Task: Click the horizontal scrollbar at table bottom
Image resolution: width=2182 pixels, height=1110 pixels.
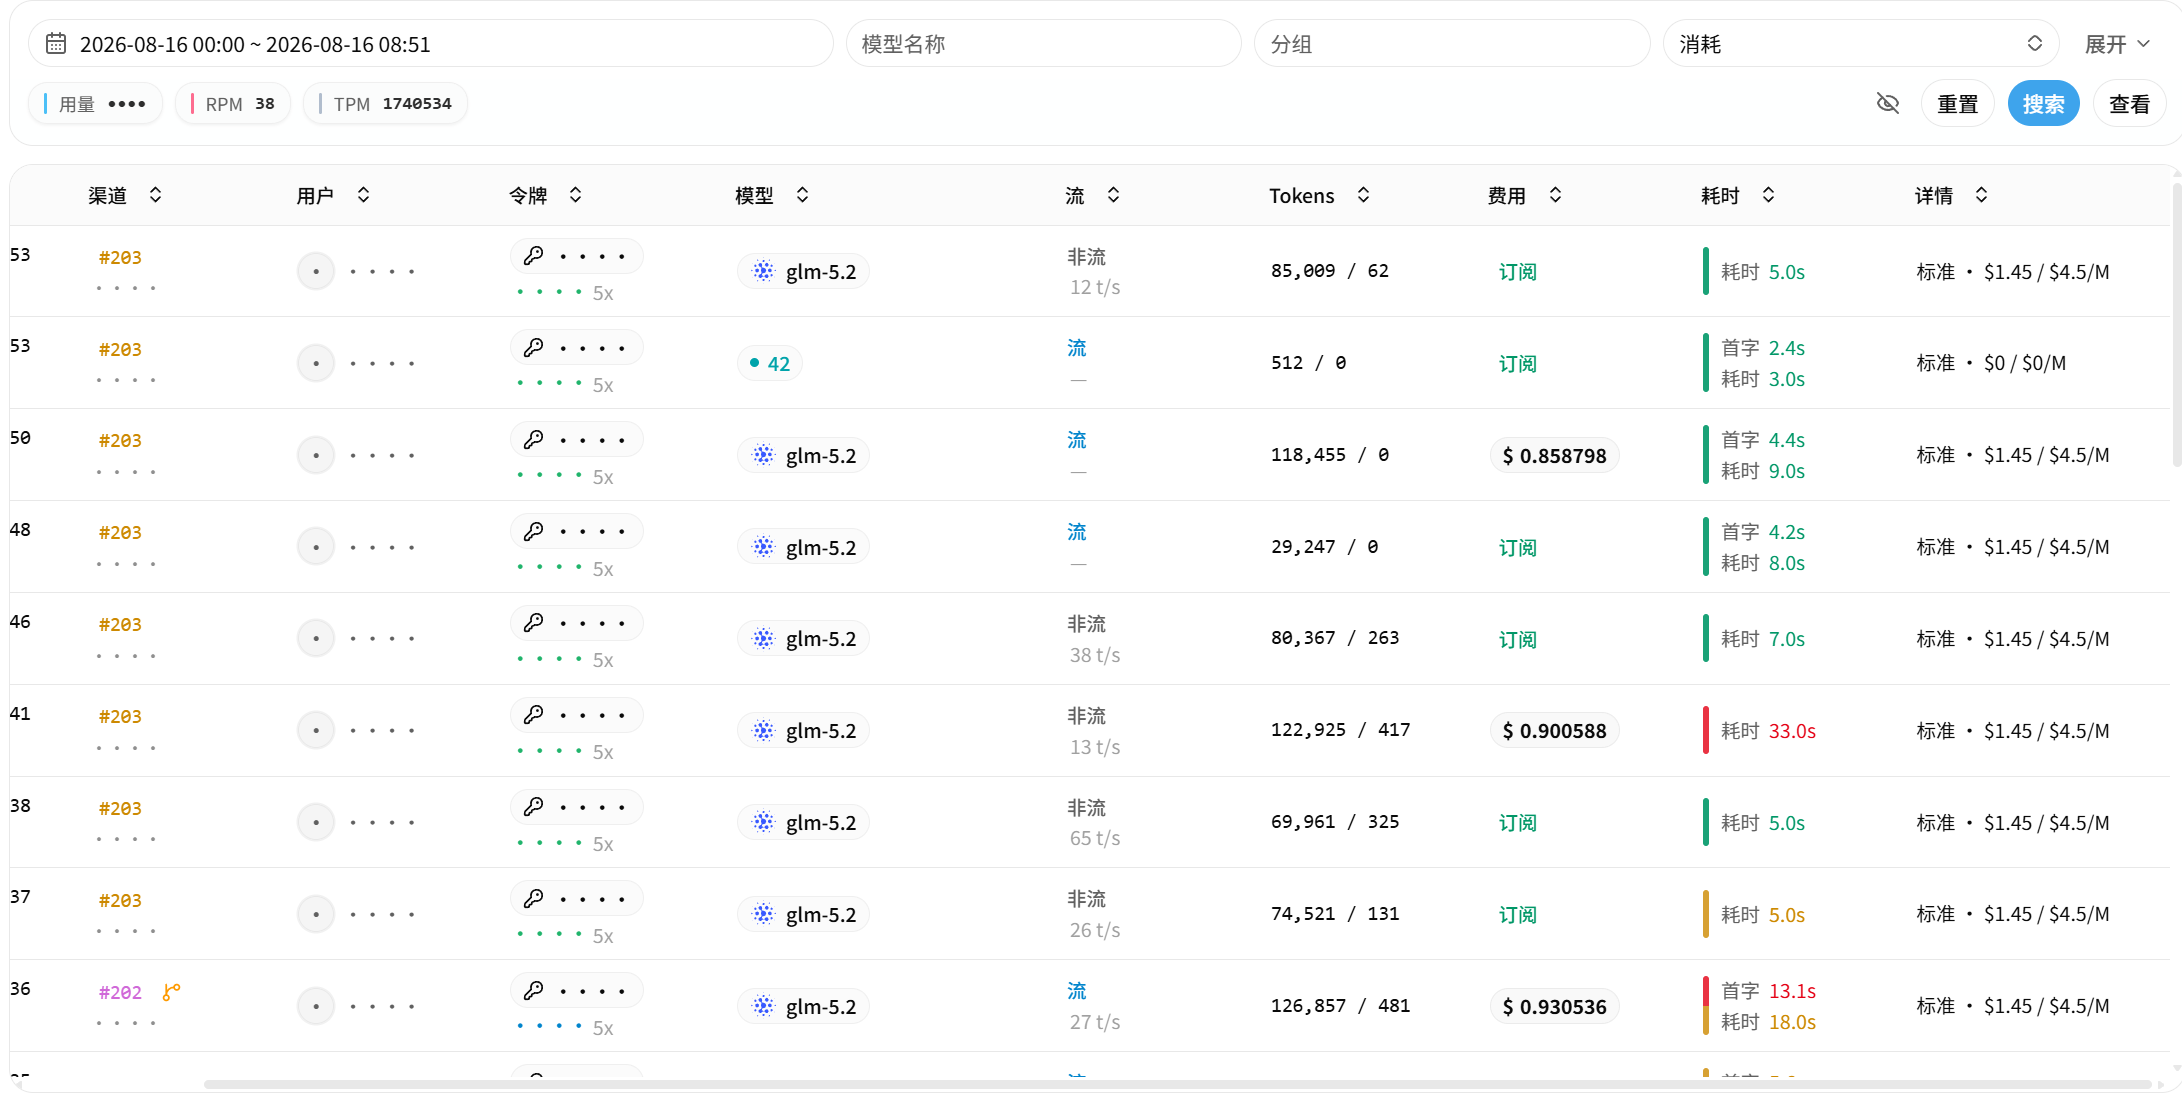Action: [x=1177, y=1084]
